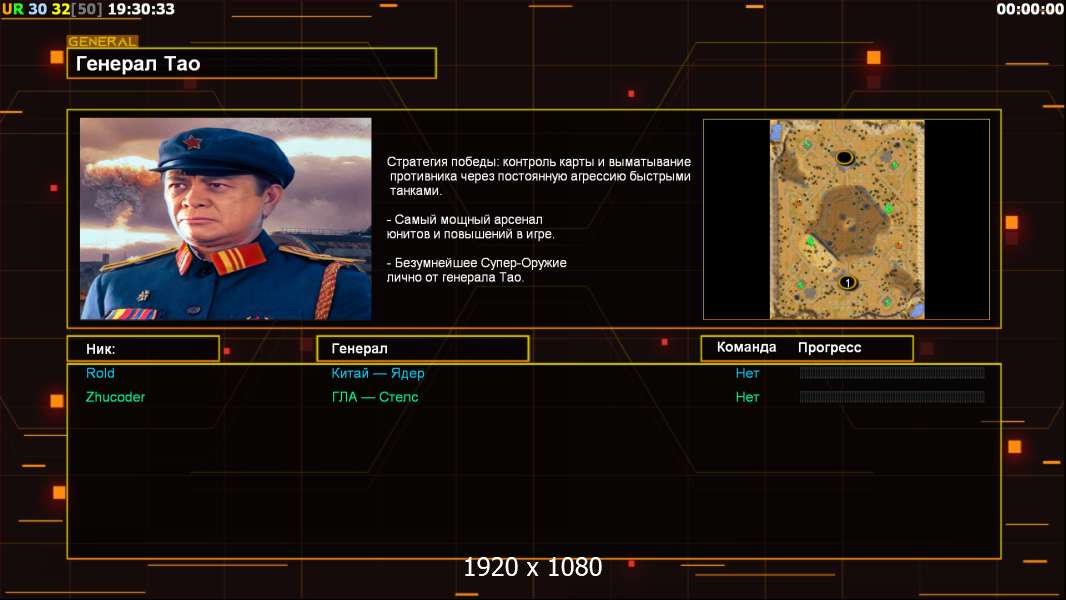Viewport: 1066px width, 600px height.
Task: Click team value 'Нет' in Rold's row
Action: (747, 373)
